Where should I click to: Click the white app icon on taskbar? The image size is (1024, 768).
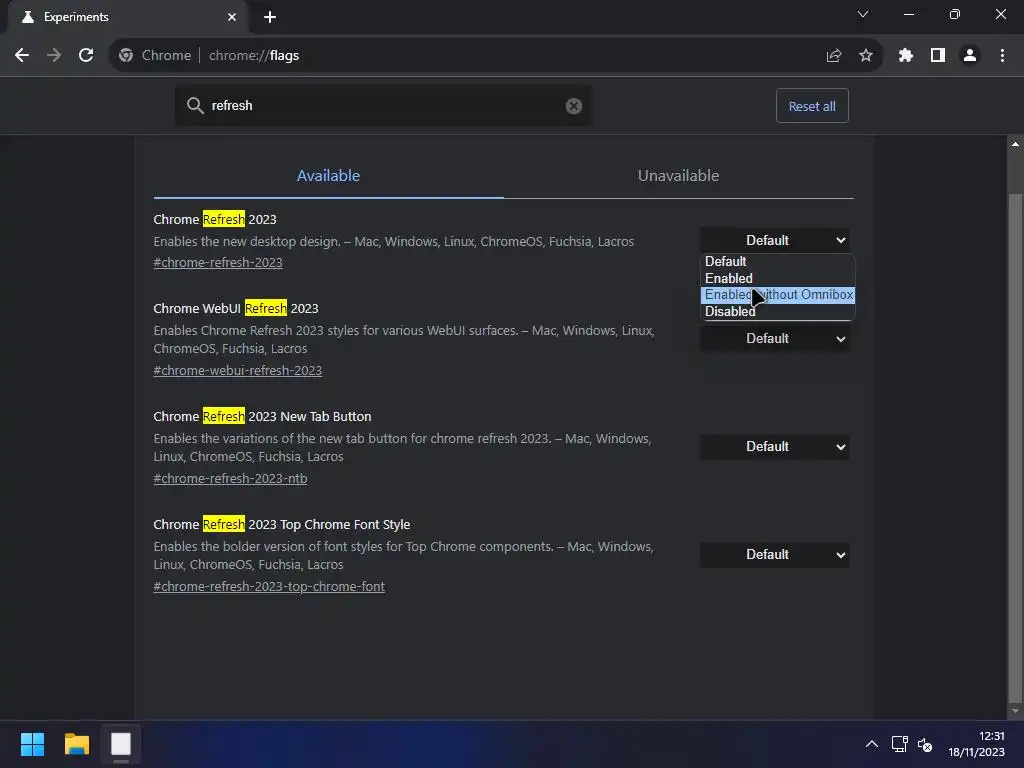coord(121,744)
